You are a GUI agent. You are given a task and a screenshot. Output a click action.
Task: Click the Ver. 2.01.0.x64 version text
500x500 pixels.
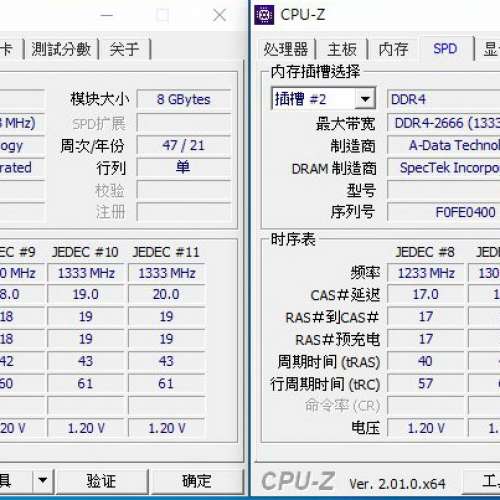[x=397, y=484]
